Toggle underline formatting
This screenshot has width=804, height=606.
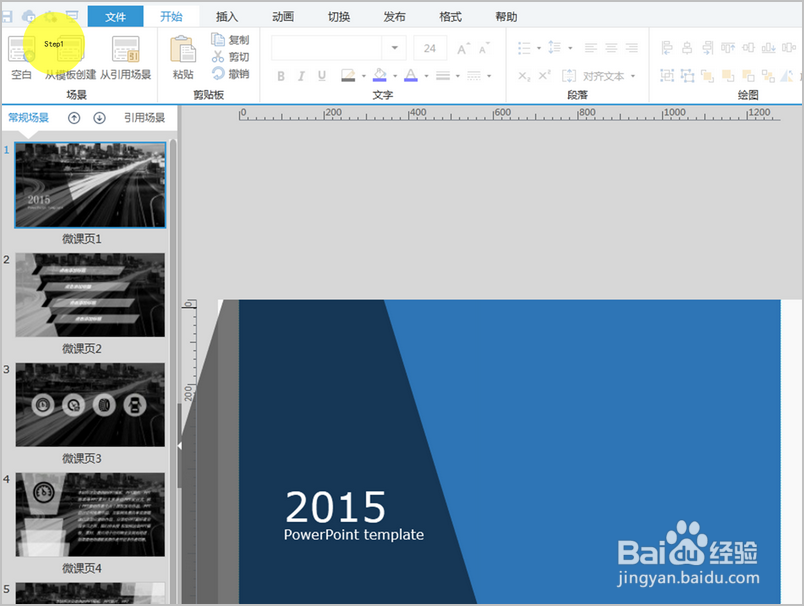(321, 76)
